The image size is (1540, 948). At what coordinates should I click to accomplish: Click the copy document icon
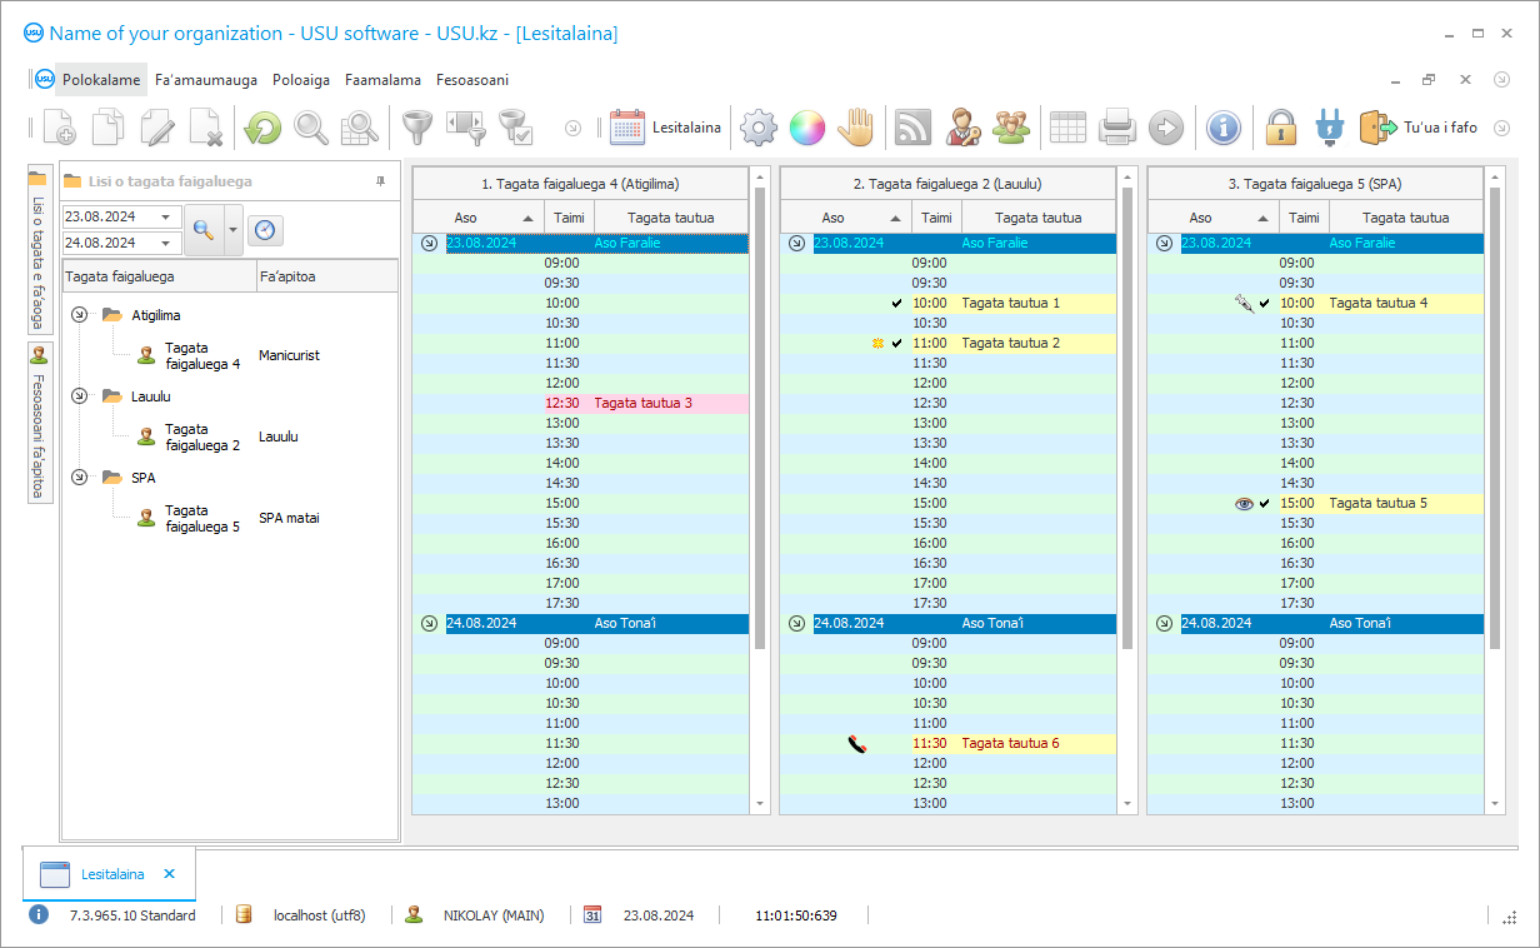(108, 128)
